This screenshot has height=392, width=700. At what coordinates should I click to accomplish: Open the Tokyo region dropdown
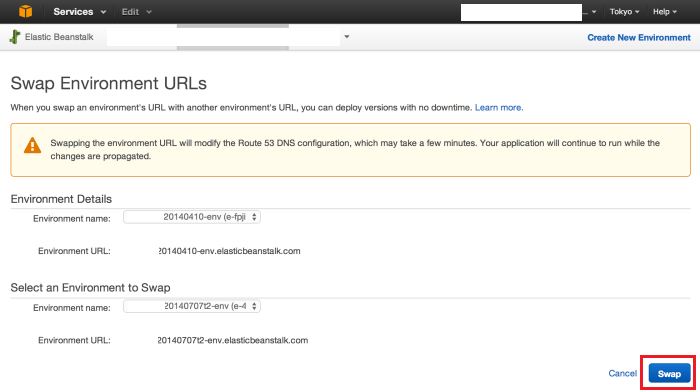pos(624,12)
